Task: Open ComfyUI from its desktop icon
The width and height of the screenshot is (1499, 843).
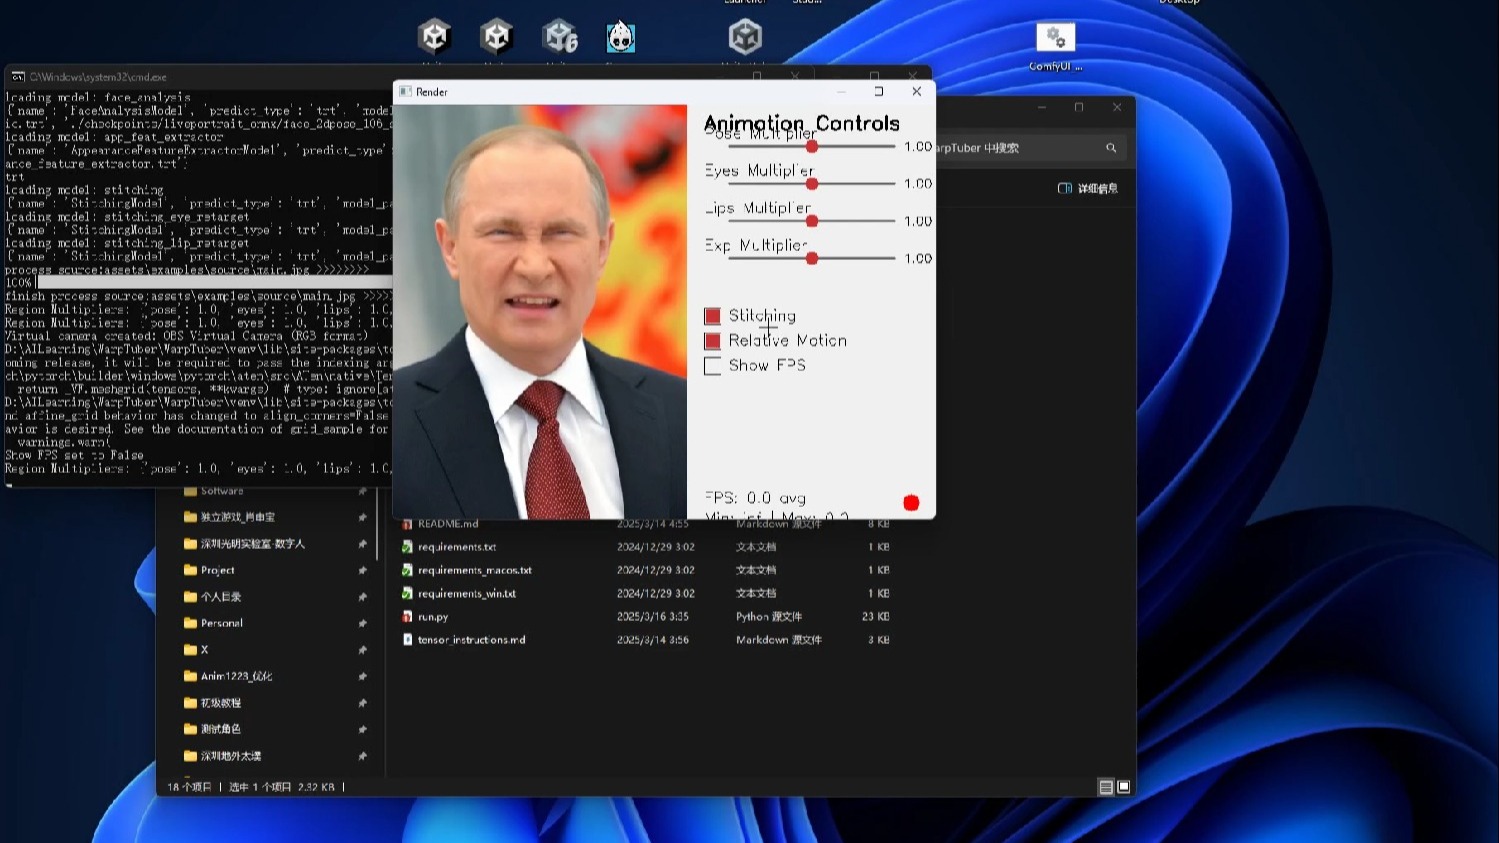Action: (x=1055, y=37)
